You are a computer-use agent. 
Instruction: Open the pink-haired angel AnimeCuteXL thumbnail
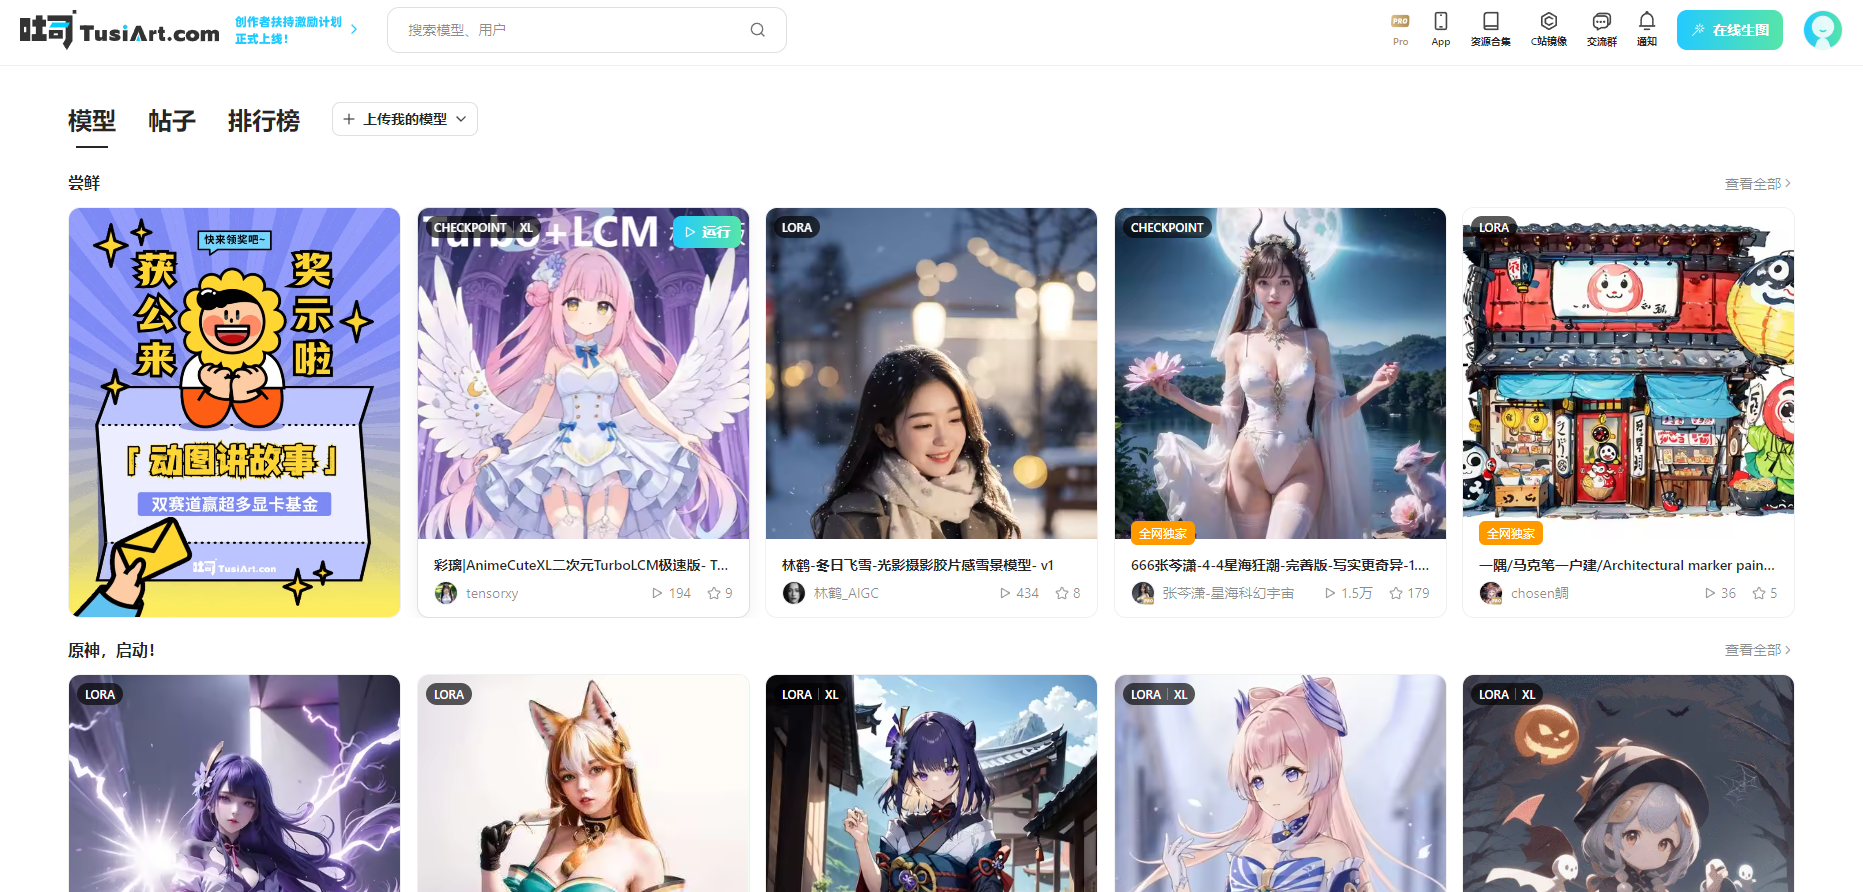(x=583, y=374)
